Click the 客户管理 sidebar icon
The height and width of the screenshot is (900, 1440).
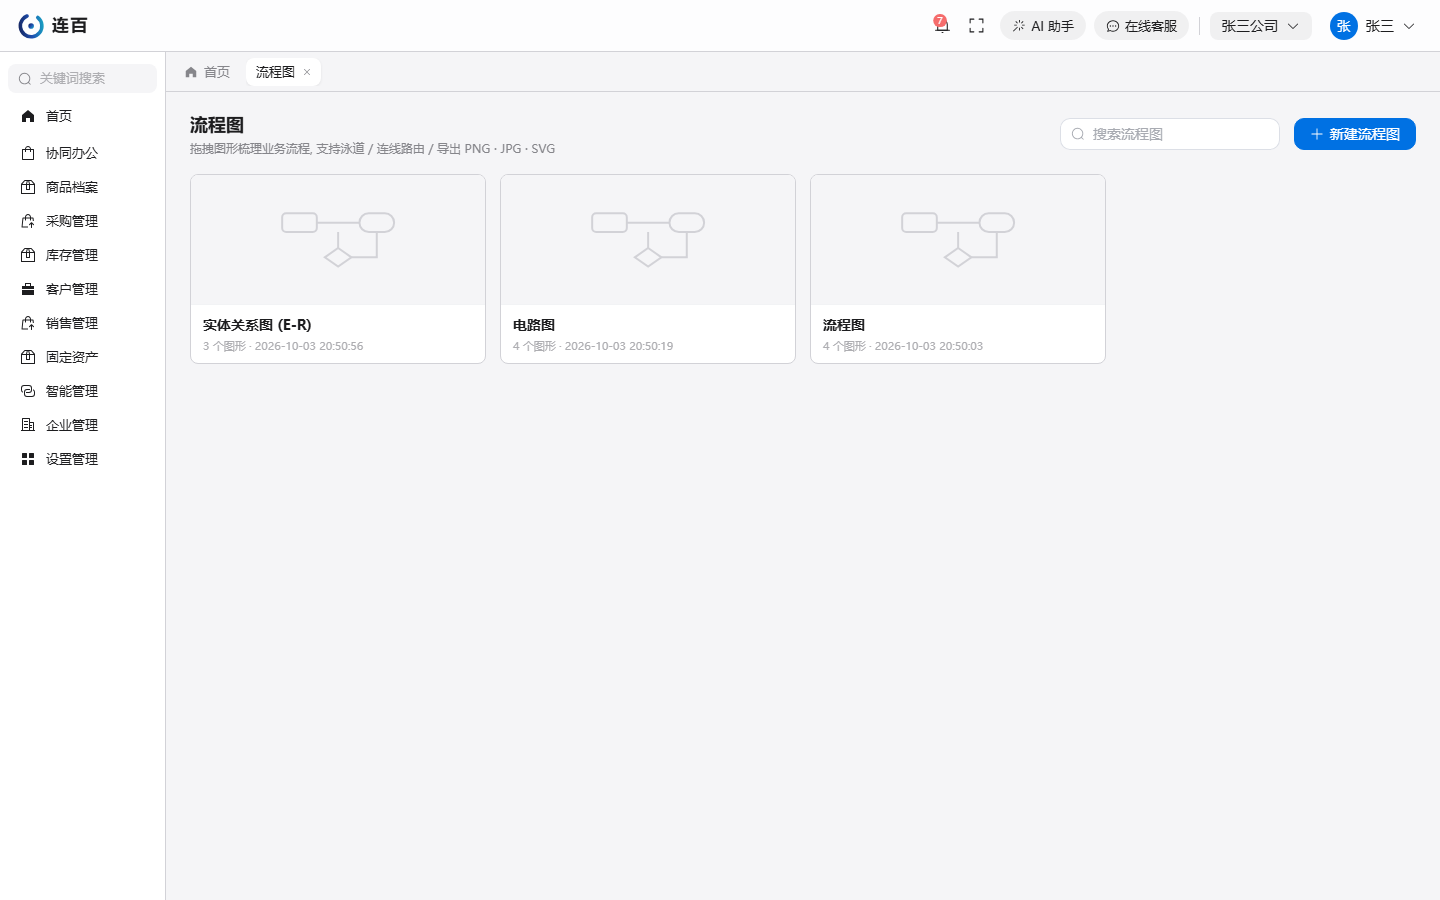pyautogui.click(x=28, y=289)
